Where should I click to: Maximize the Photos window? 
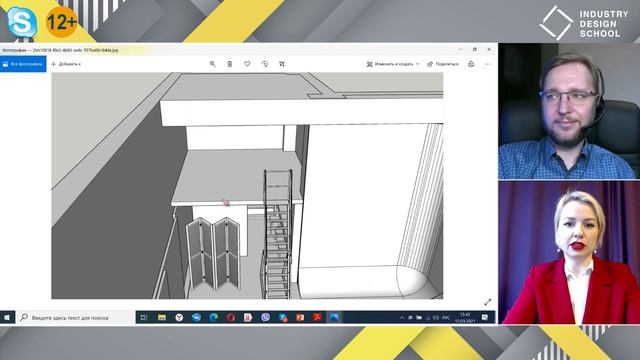pyautogui.click(x=474, y=50)
